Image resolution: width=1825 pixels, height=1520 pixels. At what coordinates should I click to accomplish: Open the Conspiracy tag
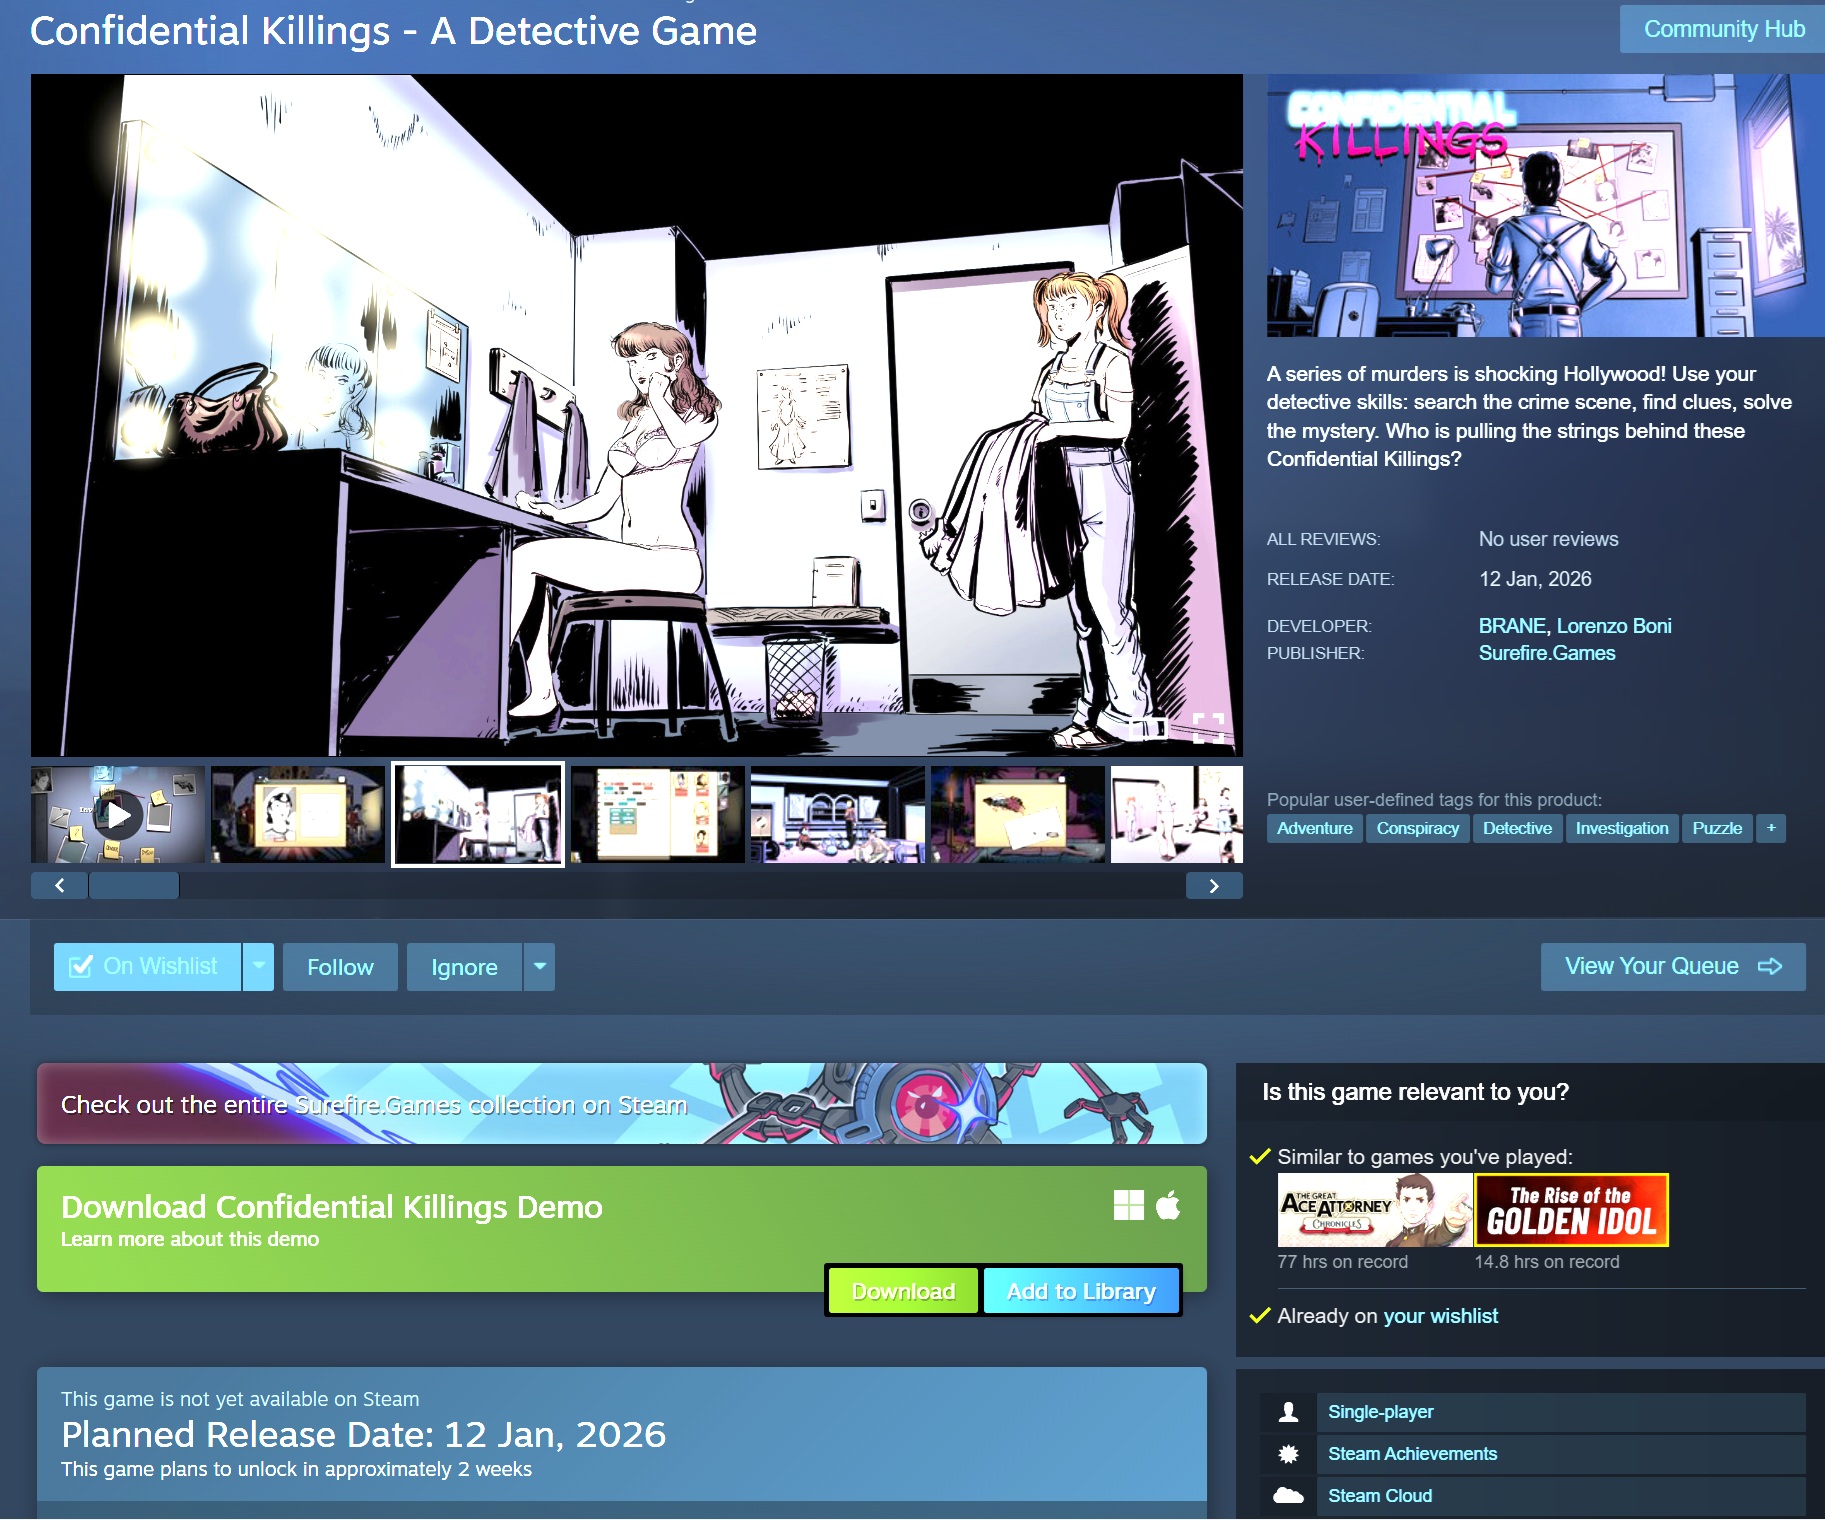(1417, 828)
